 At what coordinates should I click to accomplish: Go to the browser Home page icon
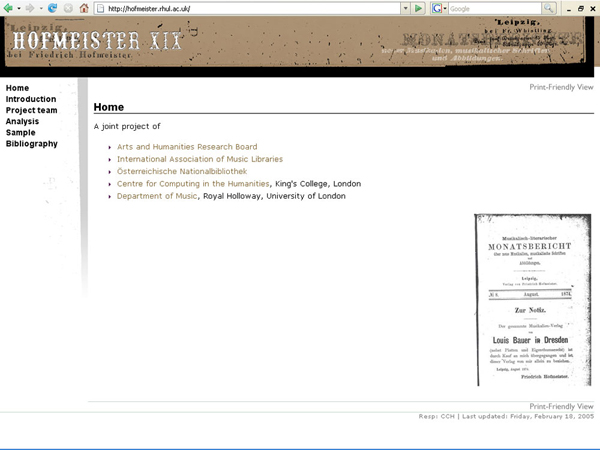pos(84,8)
